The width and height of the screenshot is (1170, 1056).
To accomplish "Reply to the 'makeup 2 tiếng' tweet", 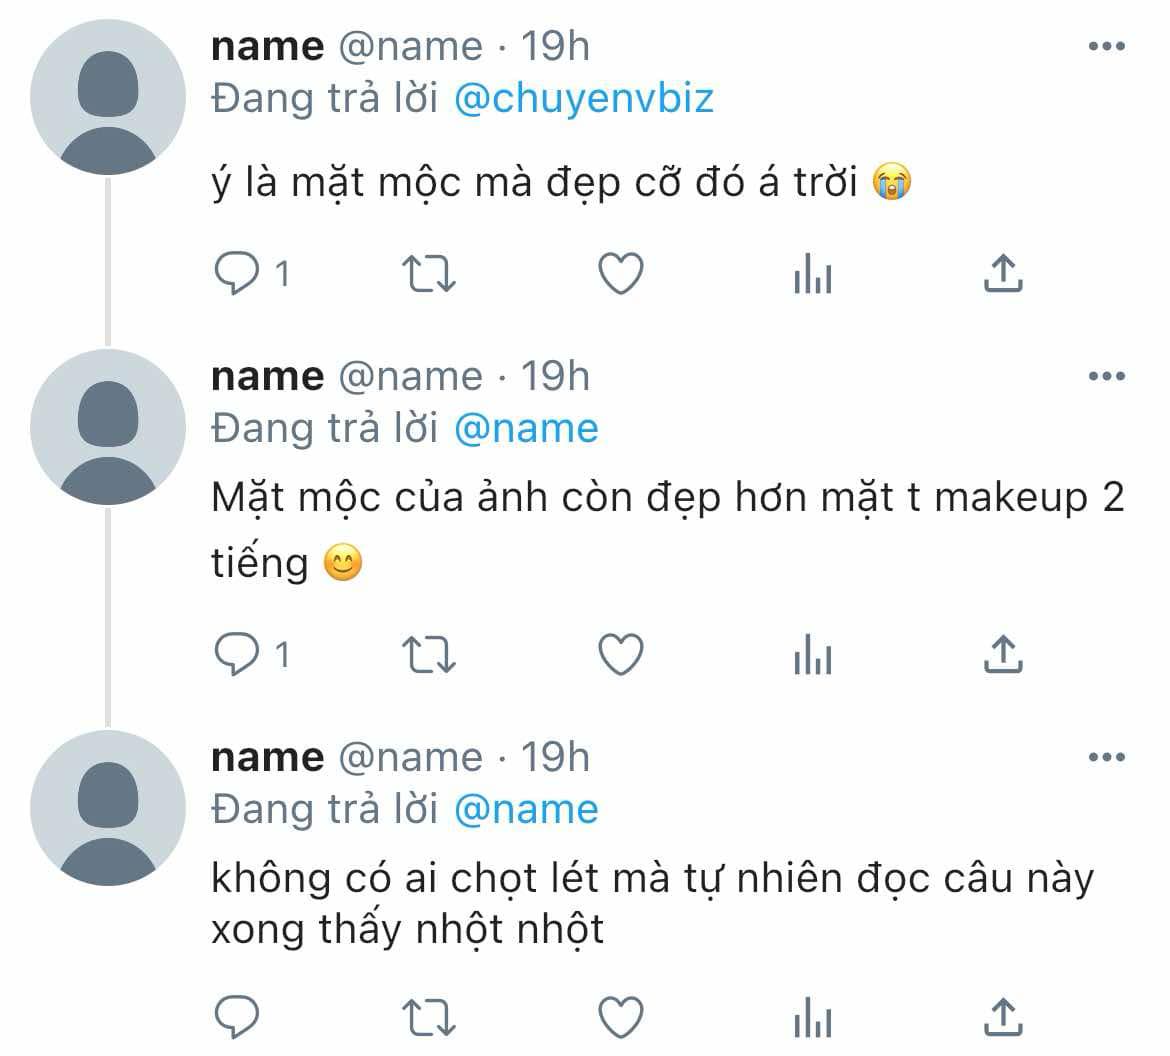I will click(237, 654).
